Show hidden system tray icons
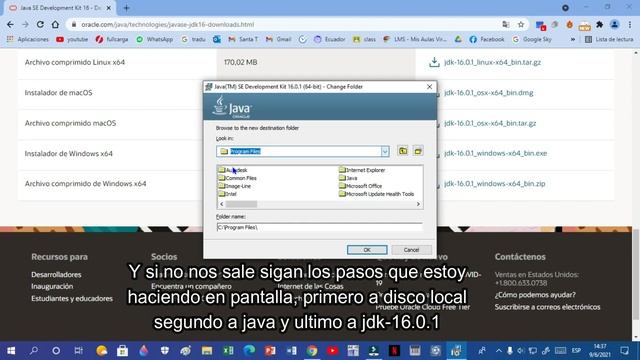 click(x=499, y=351)
